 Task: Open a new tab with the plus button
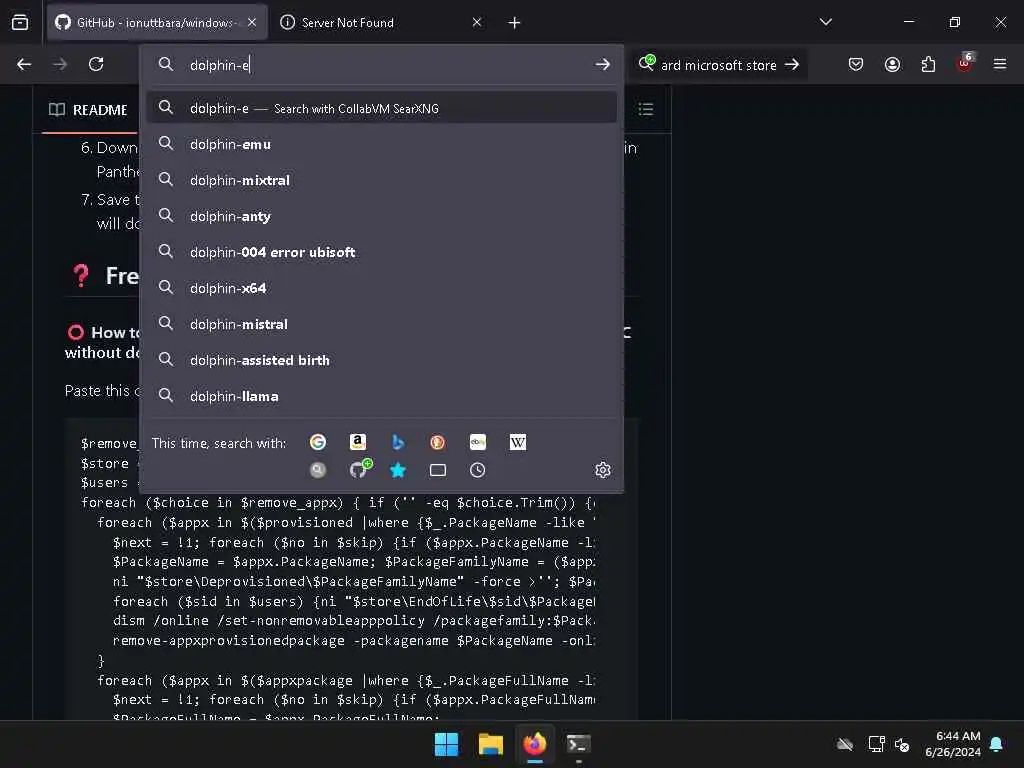click(x=515, y=23)
